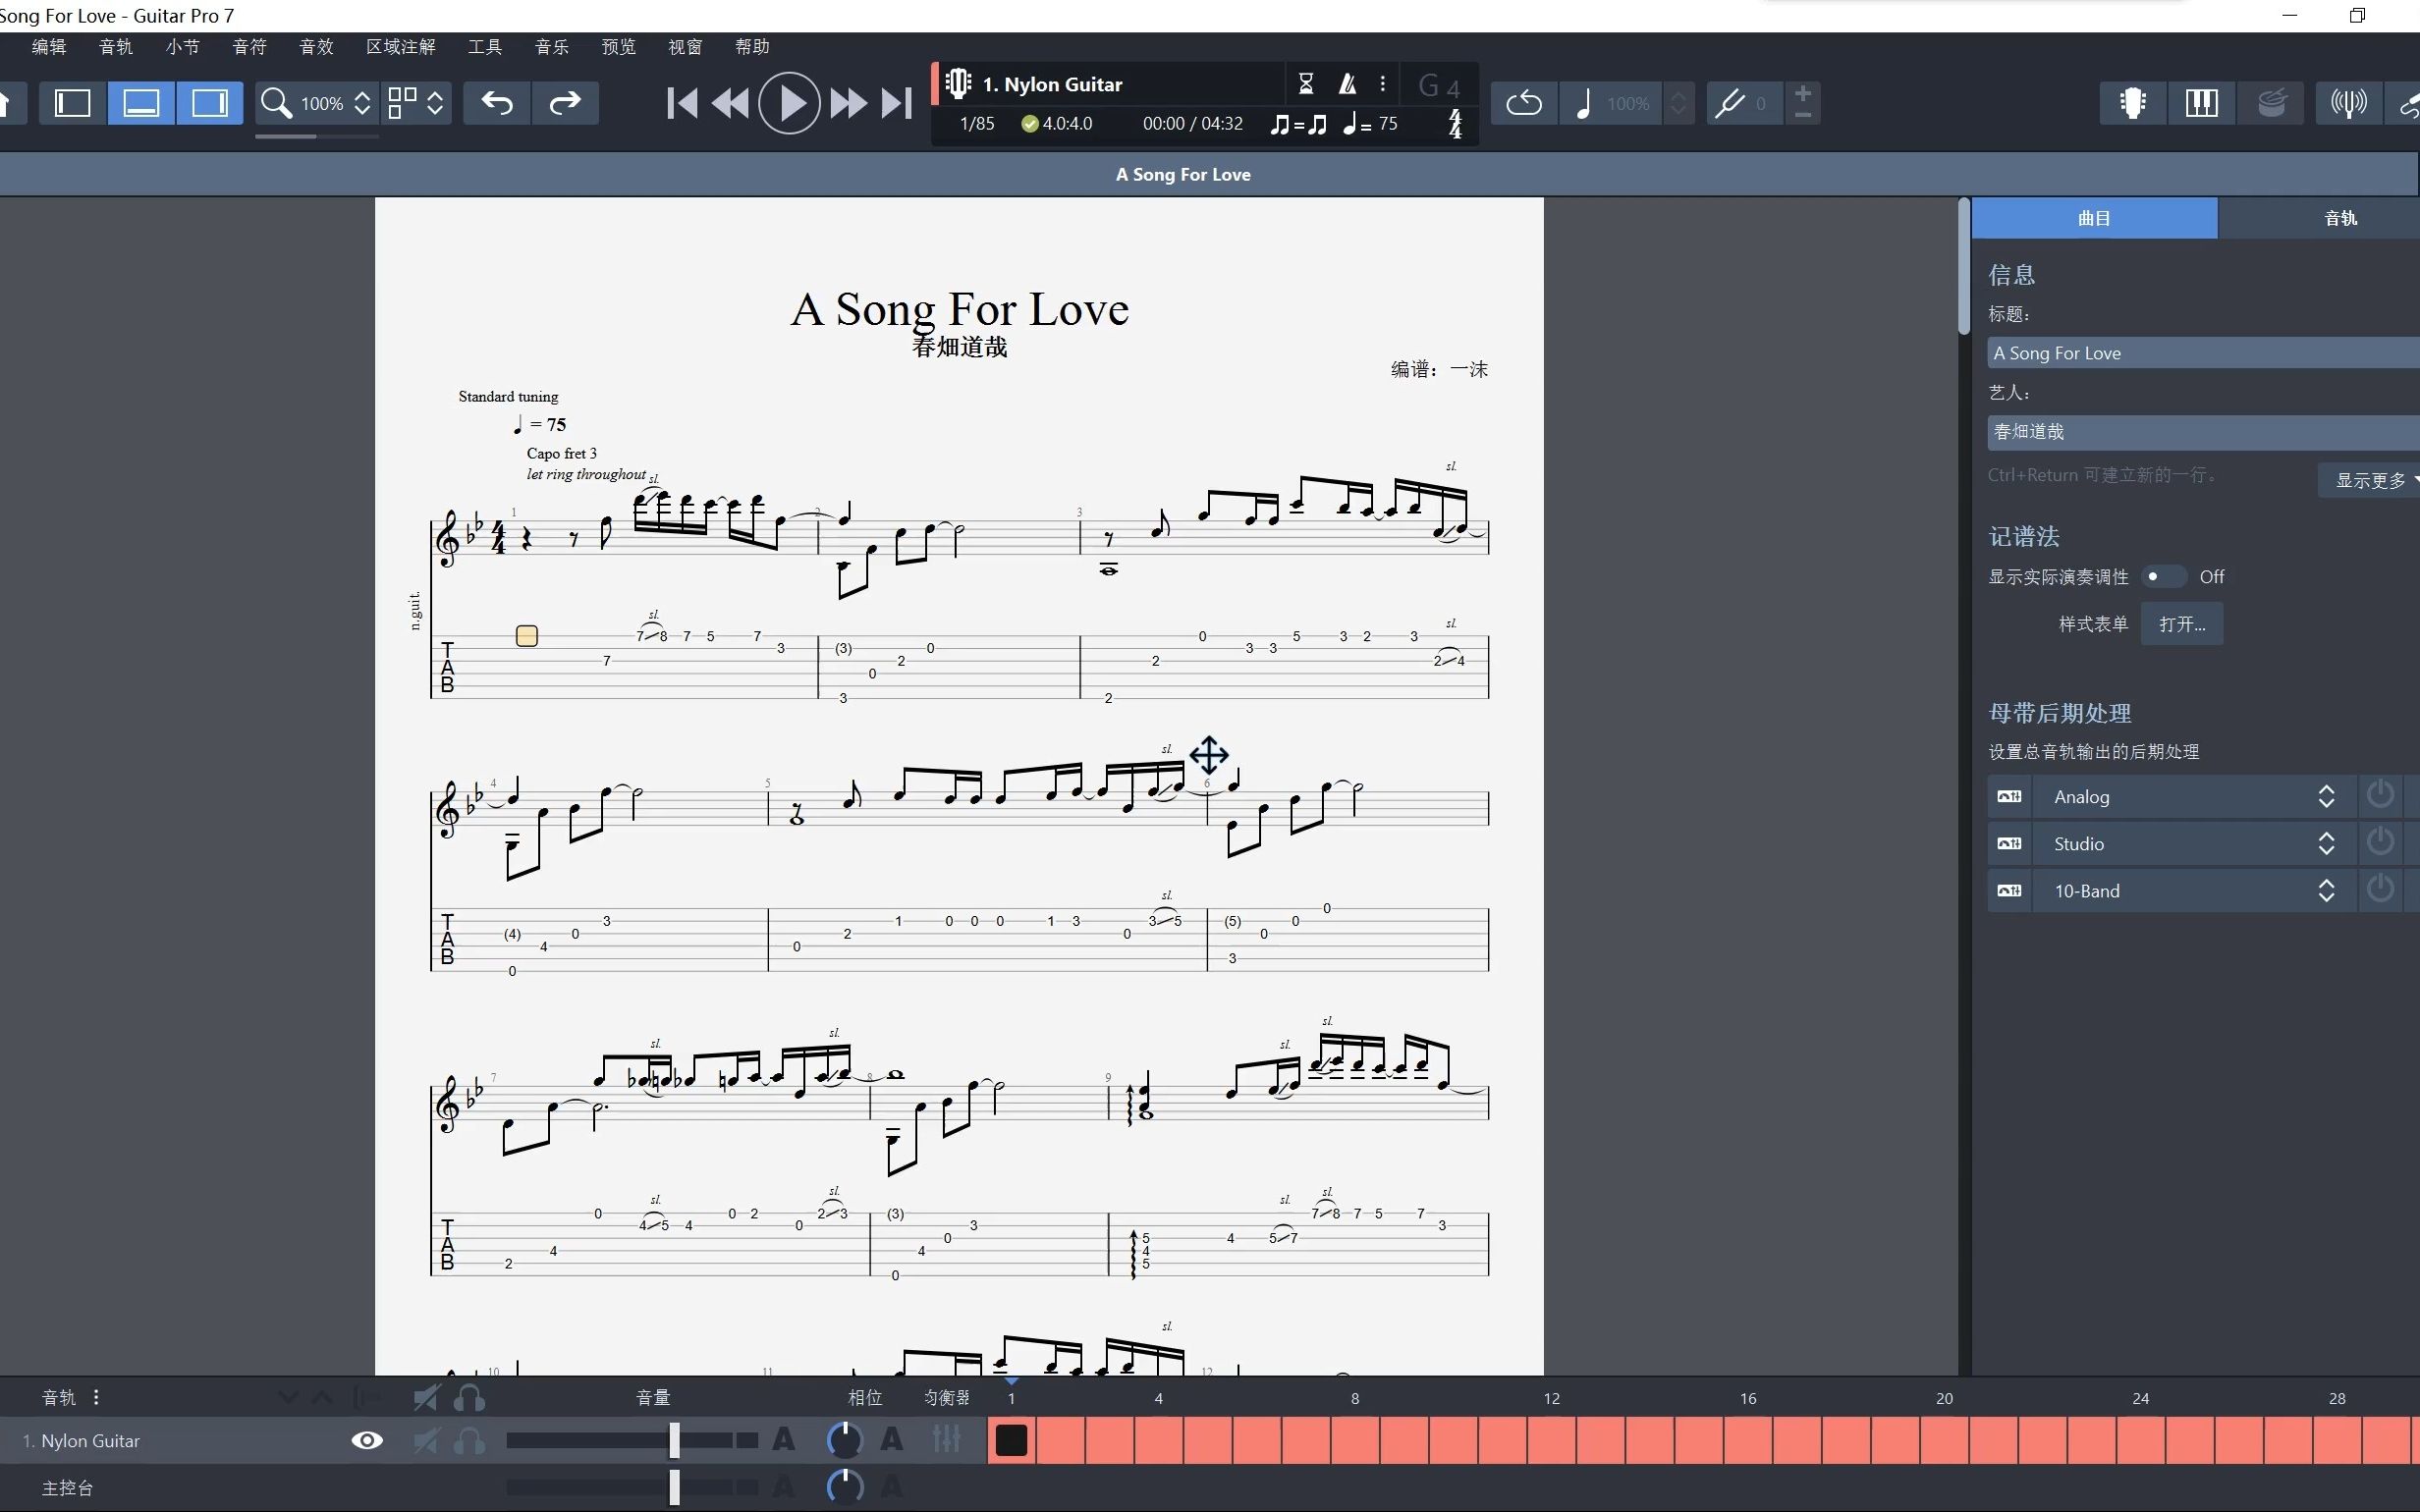Click the Nylon Guitar volume slider
Screen dimensions: 2420x1512
pos(632,1441)
